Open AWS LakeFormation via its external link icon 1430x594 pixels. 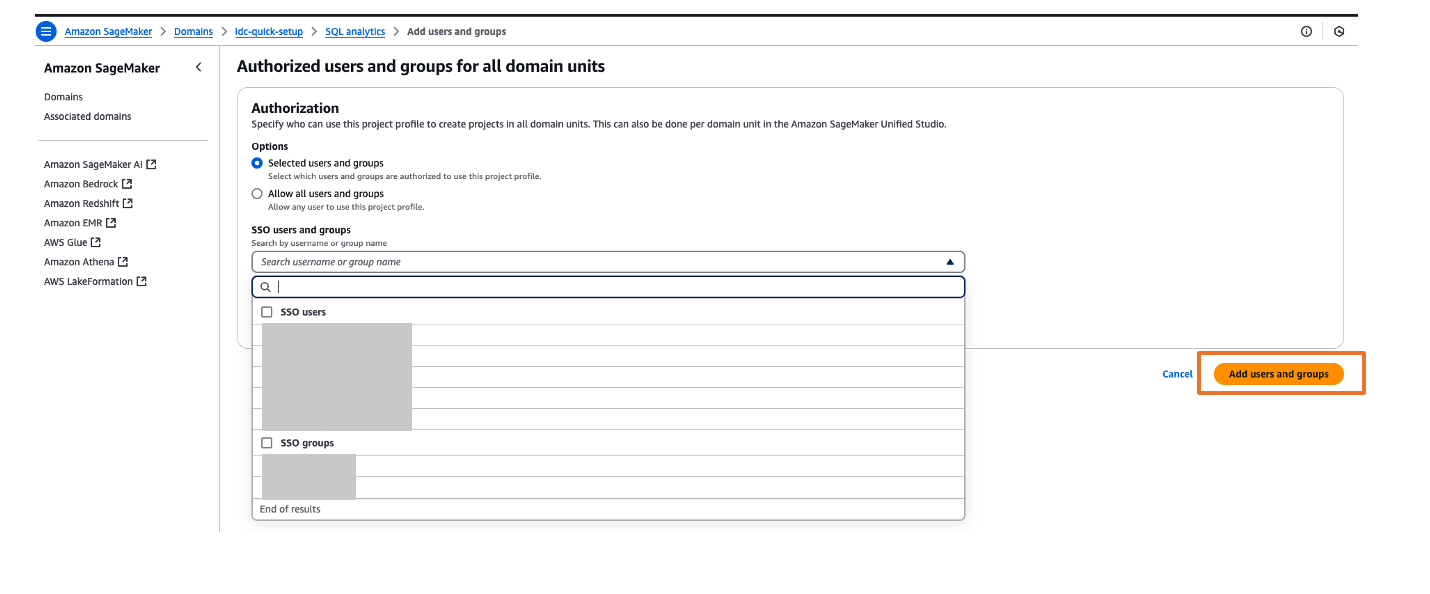coord(142,281)
